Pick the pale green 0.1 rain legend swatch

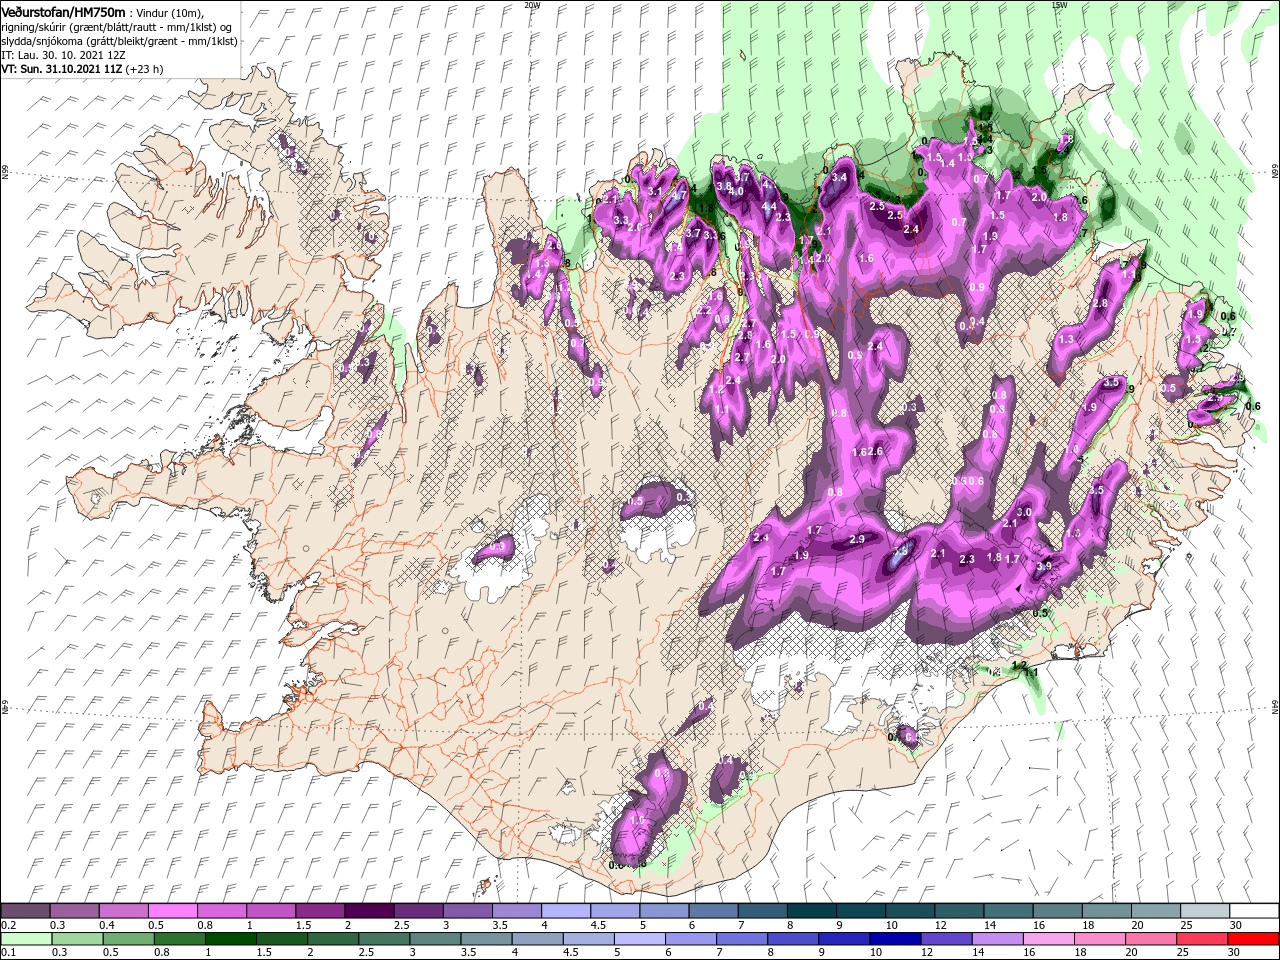(26, 939)
